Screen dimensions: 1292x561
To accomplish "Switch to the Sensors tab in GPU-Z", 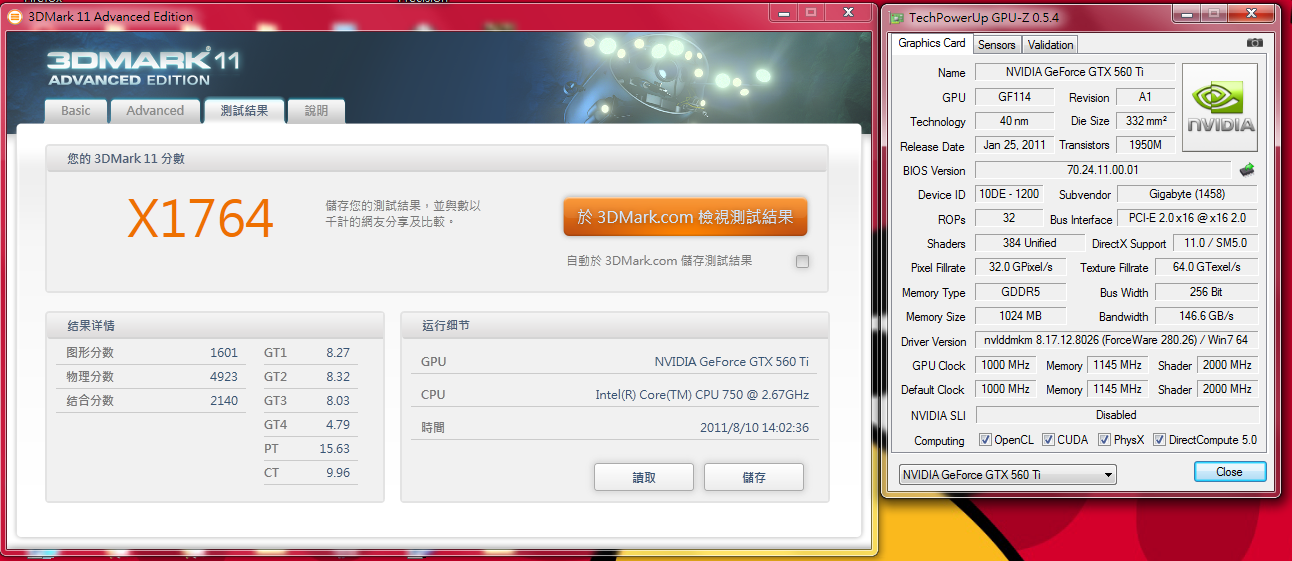I will (997, 45).
